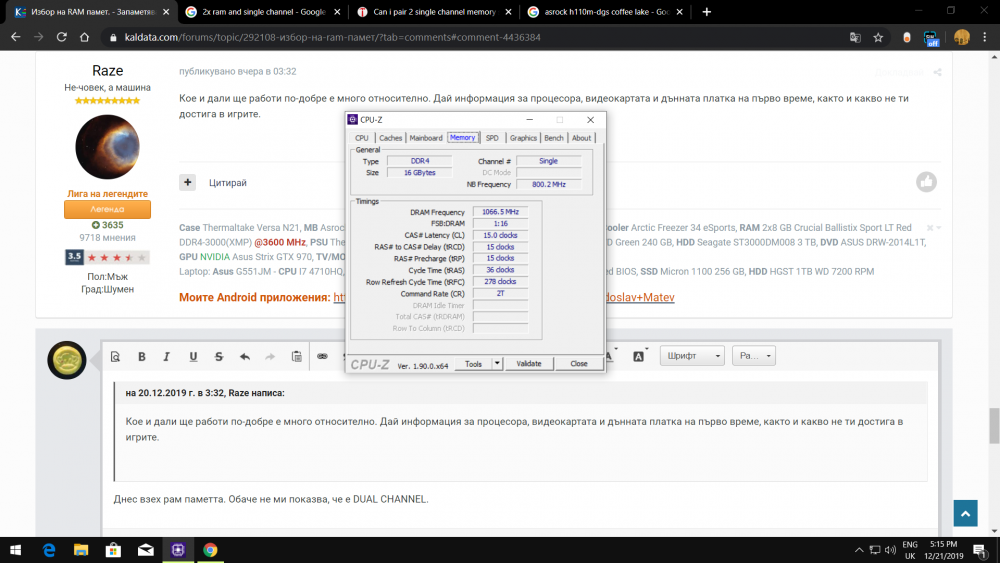The image size is (1000, 563).
Task: Click the paste clipboard icon in the editor
Action: 297,356
